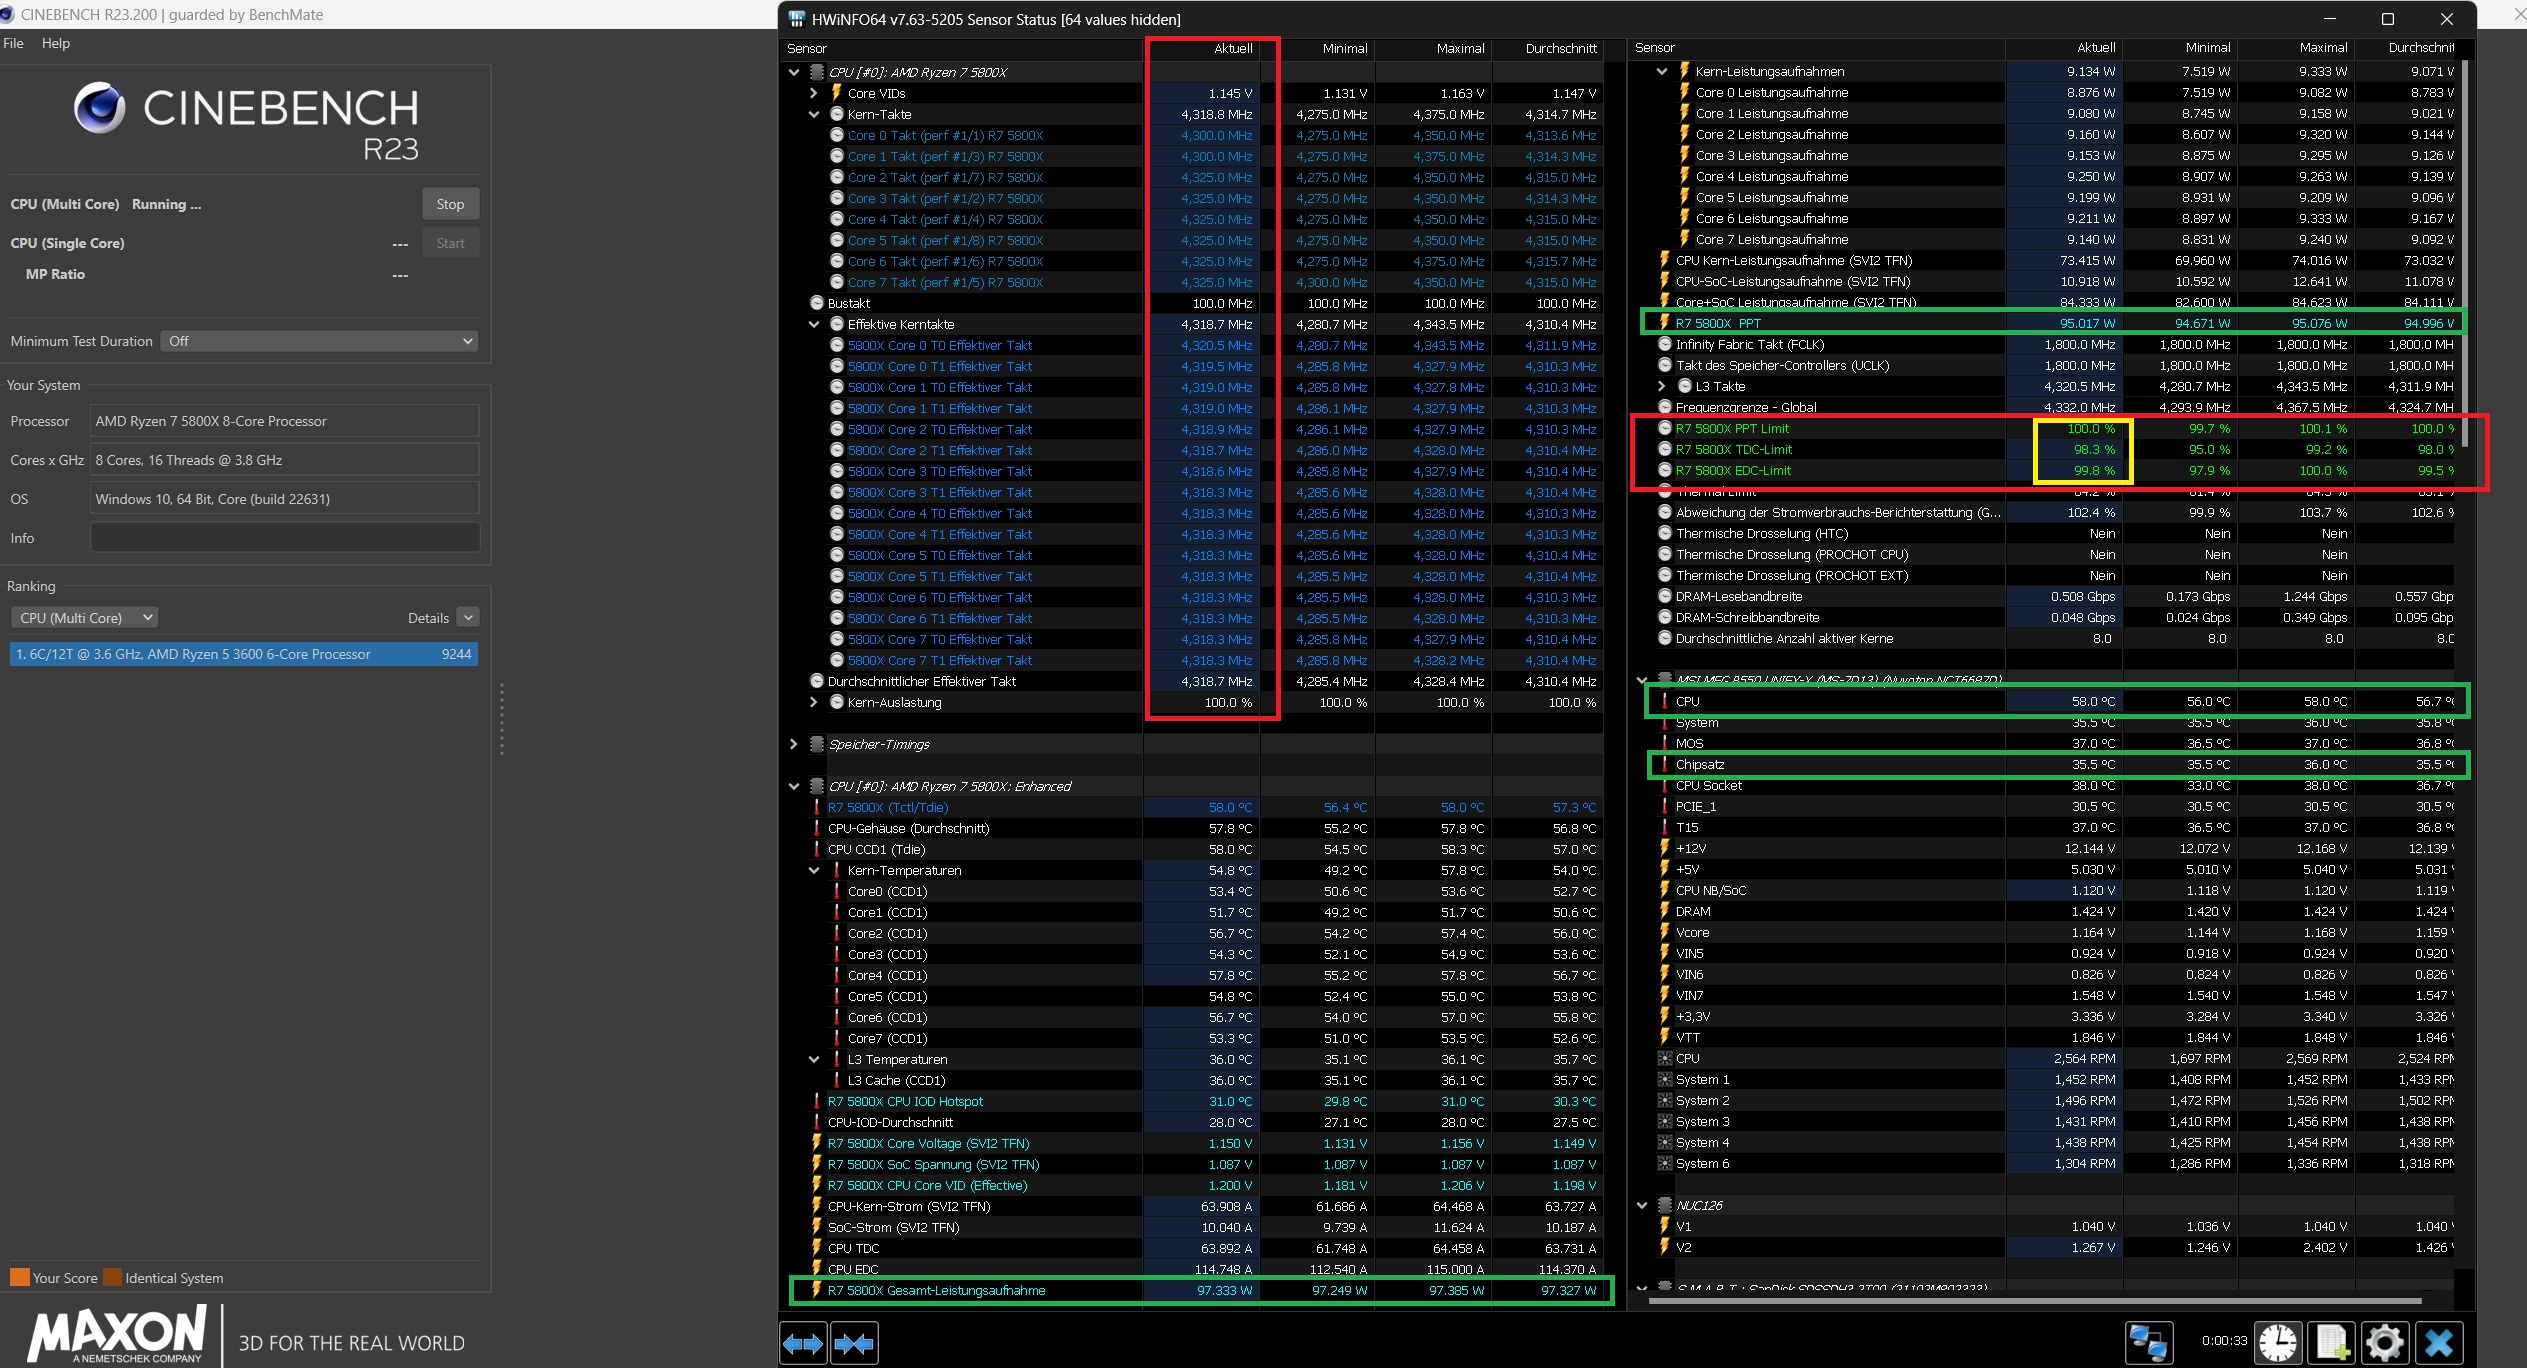Open the CPU (Multi Core) ranking dropdown
The height and width of the screenshot is (1368, 2527).
[85, 618]
